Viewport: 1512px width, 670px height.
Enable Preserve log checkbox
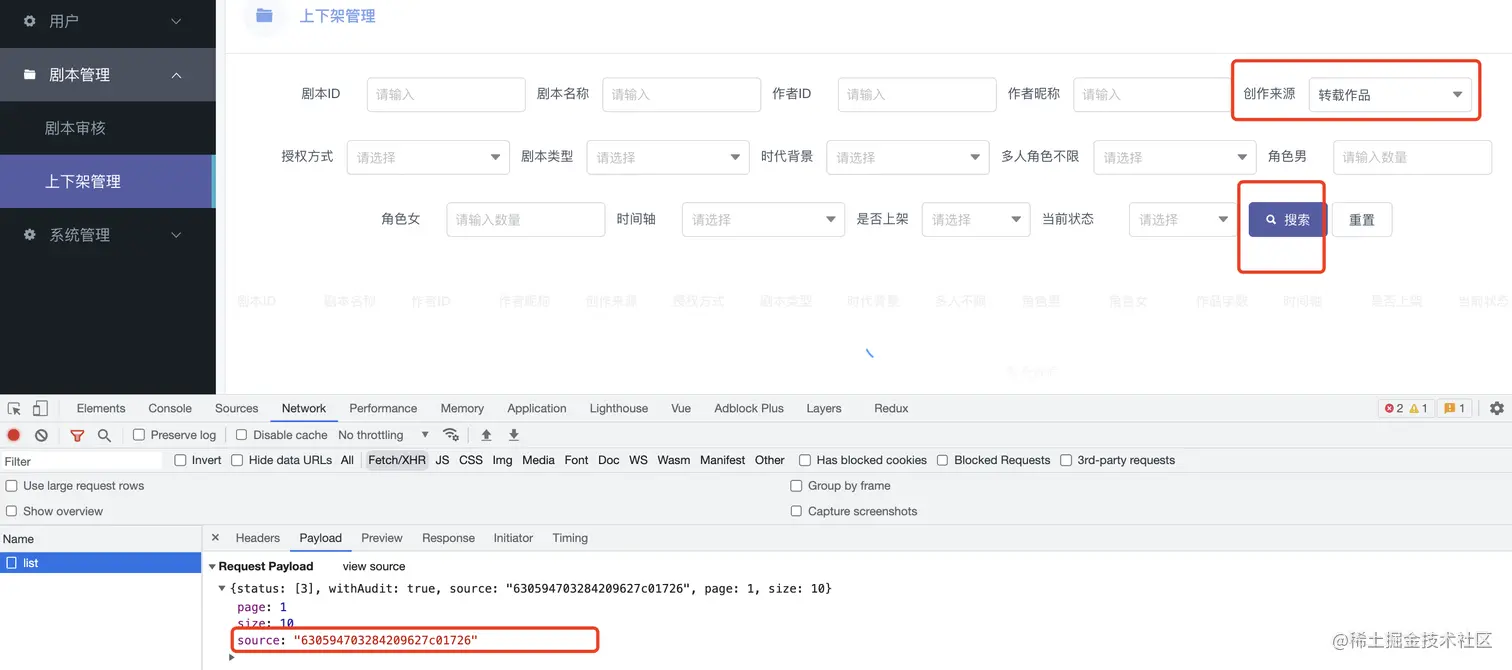139,435
